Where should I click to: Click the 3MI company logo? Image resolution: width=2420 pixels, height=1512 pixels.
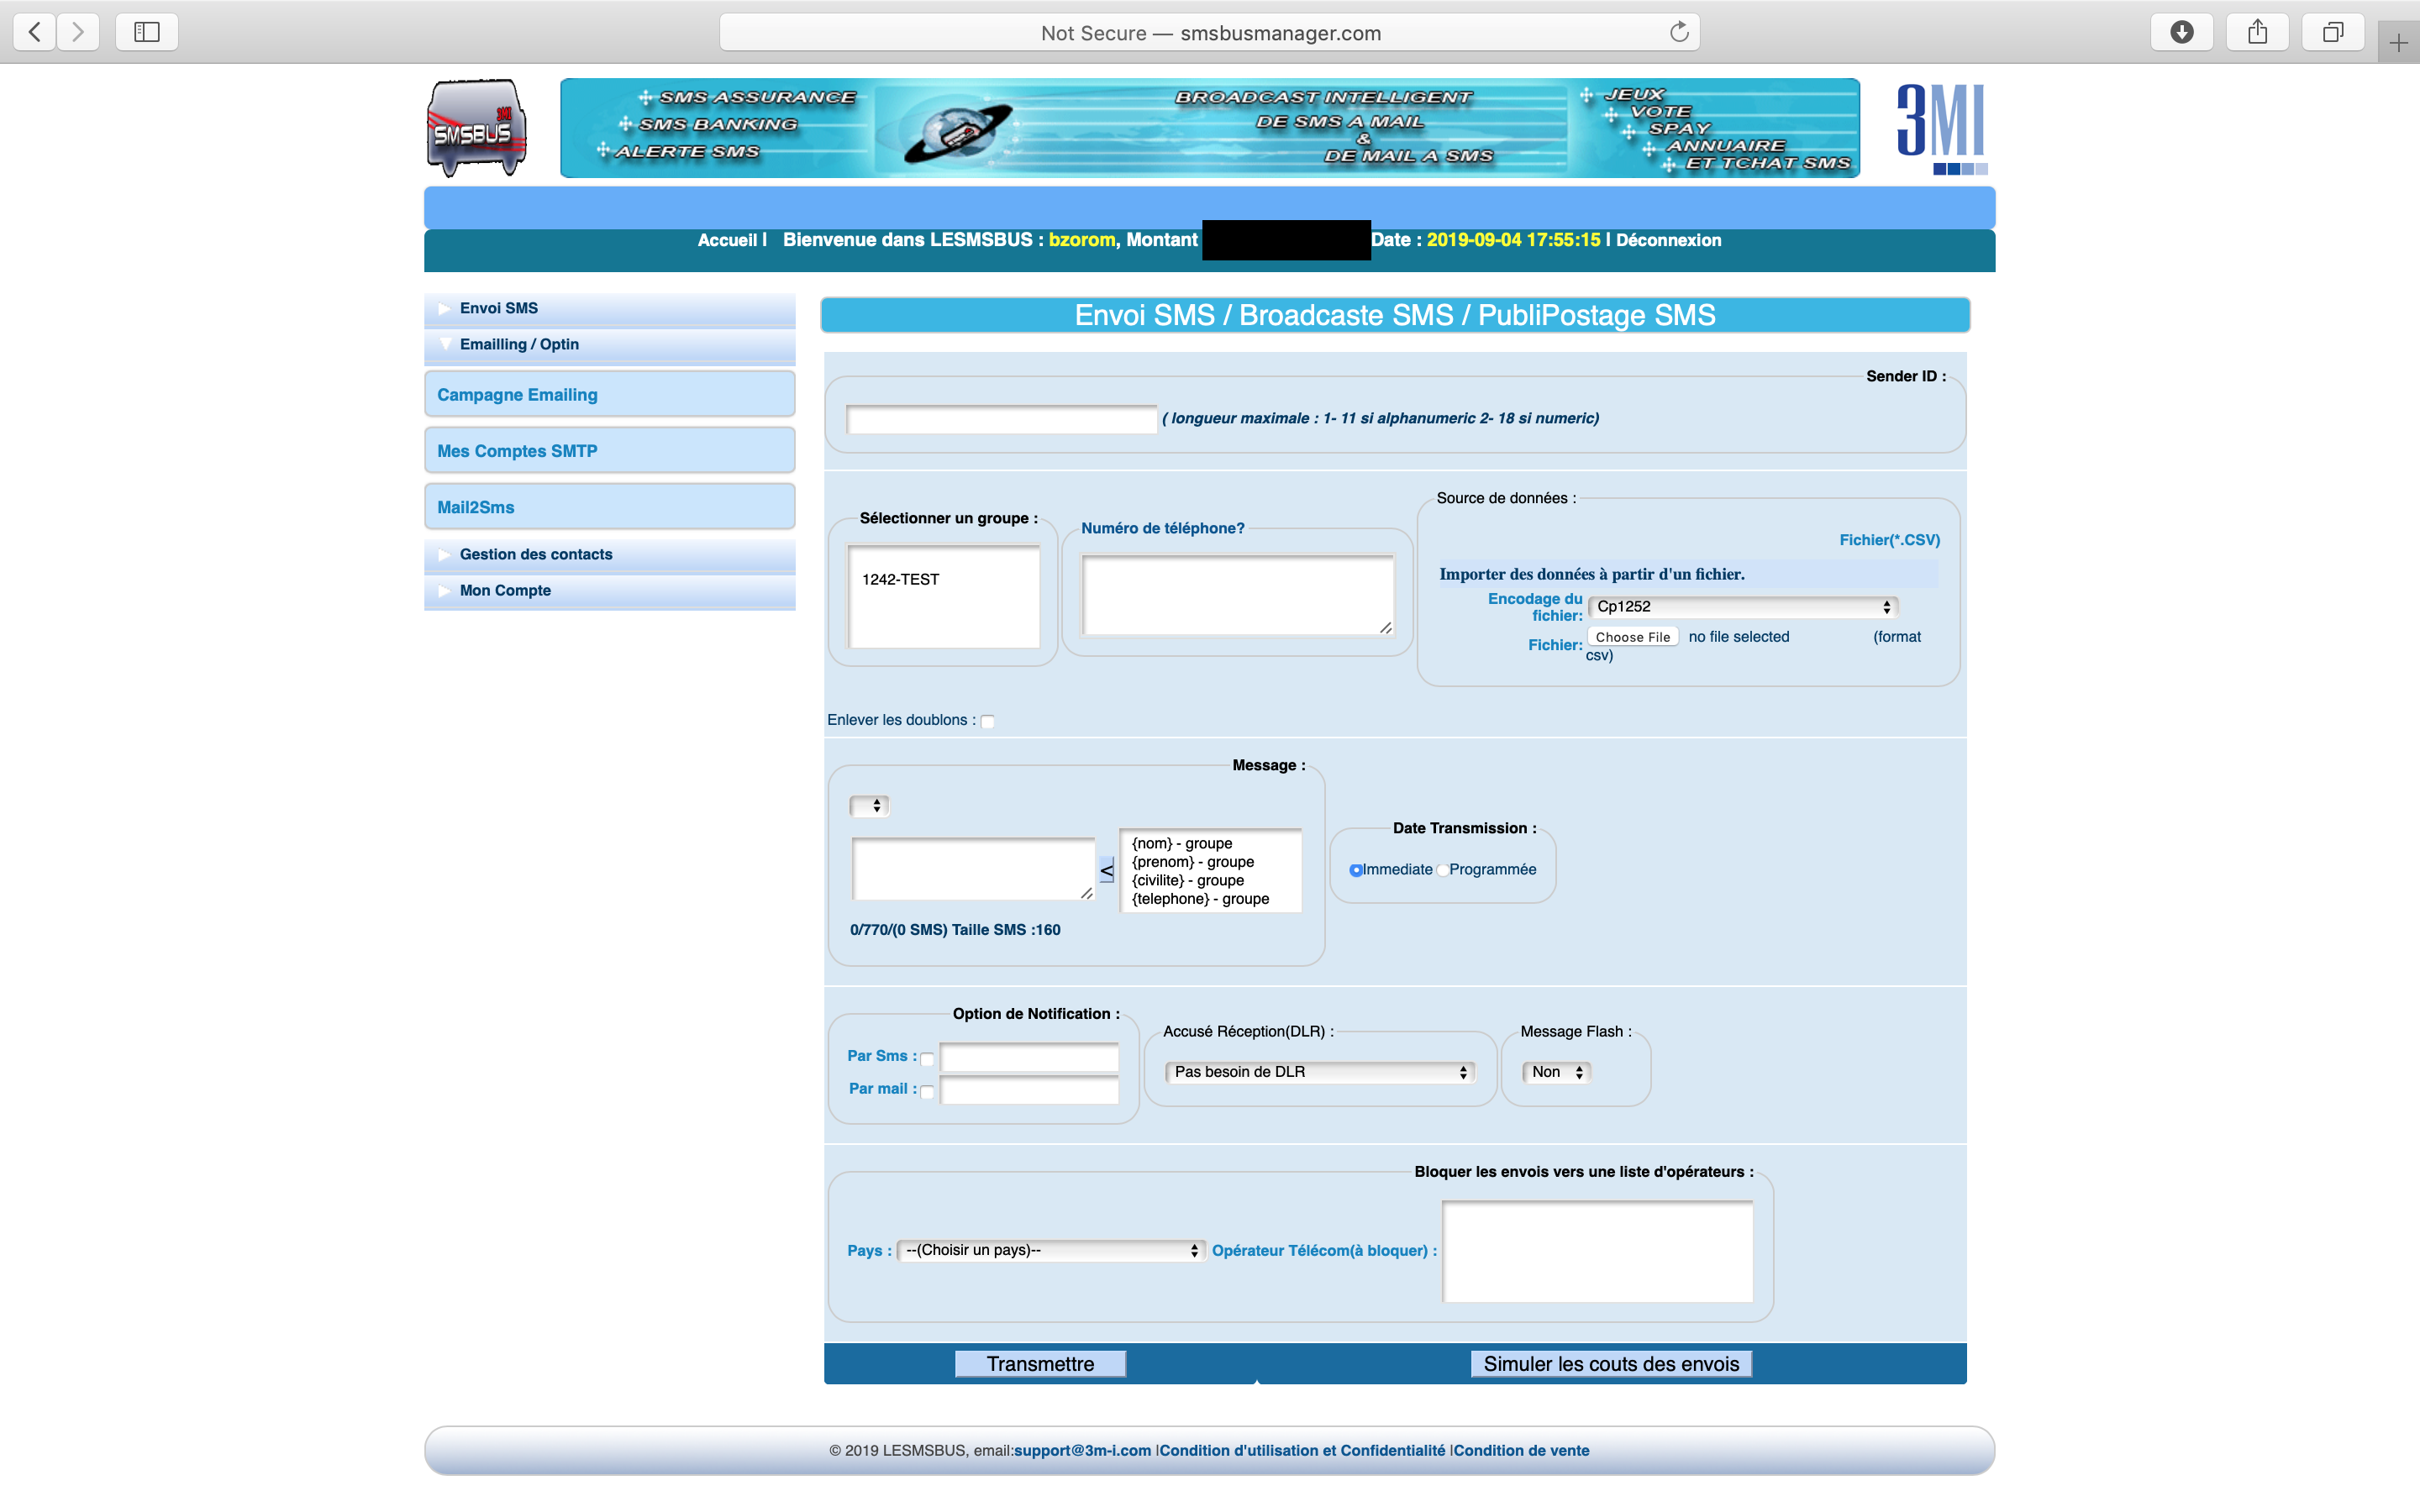[1940, 127]
